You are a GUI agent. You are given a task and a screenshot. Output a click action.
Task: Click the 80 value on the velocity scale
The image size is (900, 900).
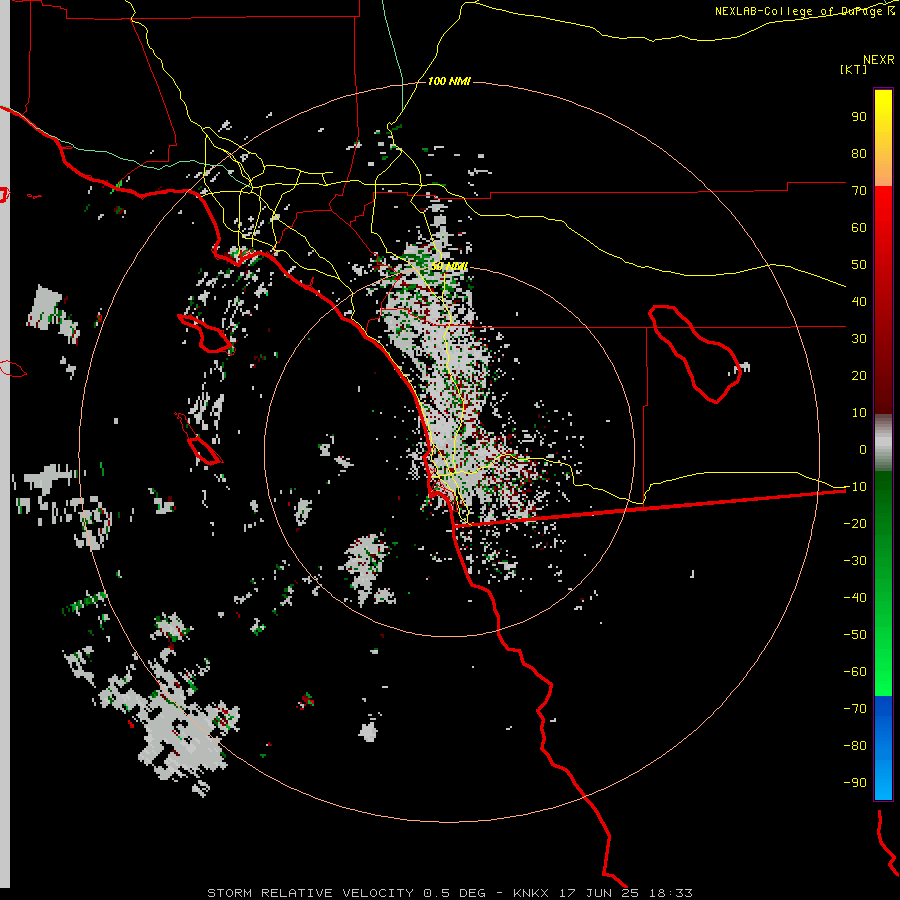[859, 153]
